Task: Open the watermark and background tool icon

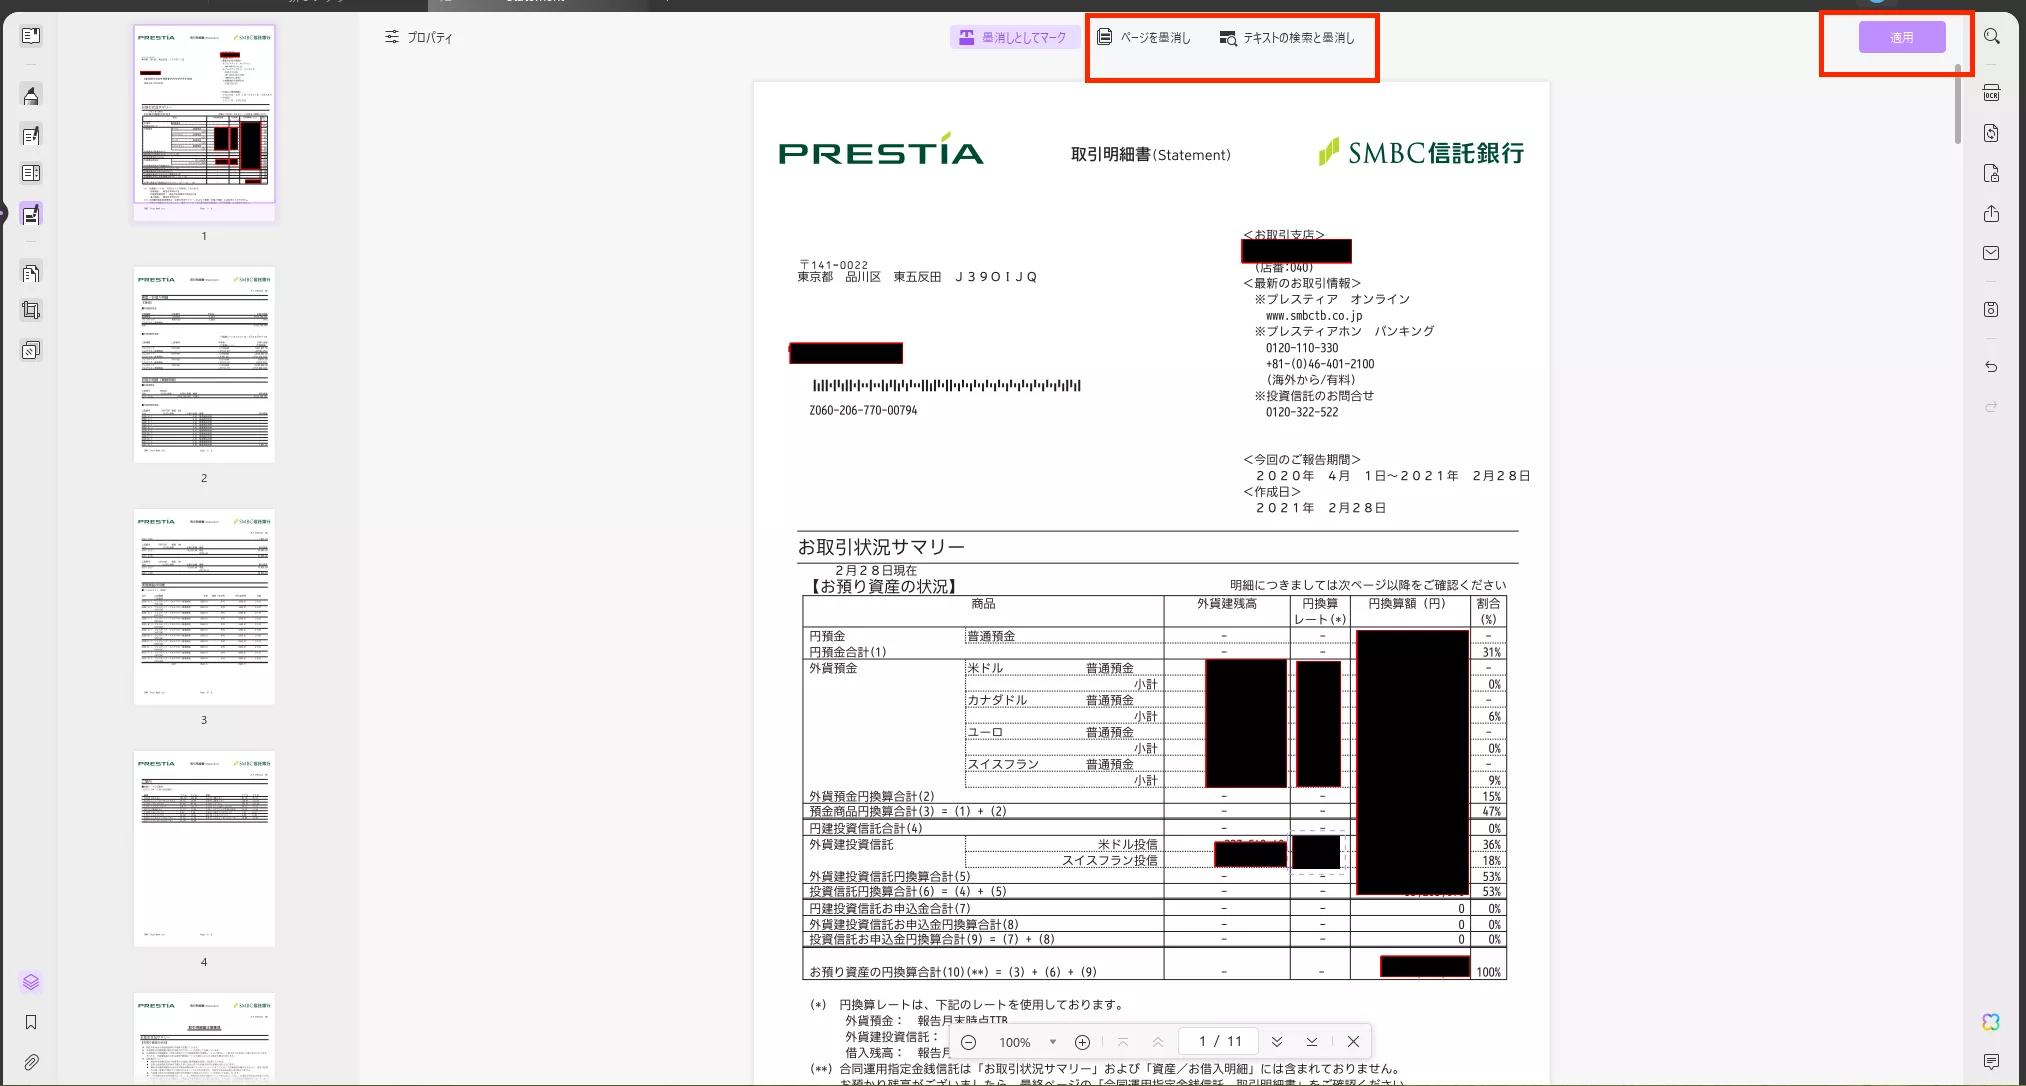Action: click(x=31, y=350)
